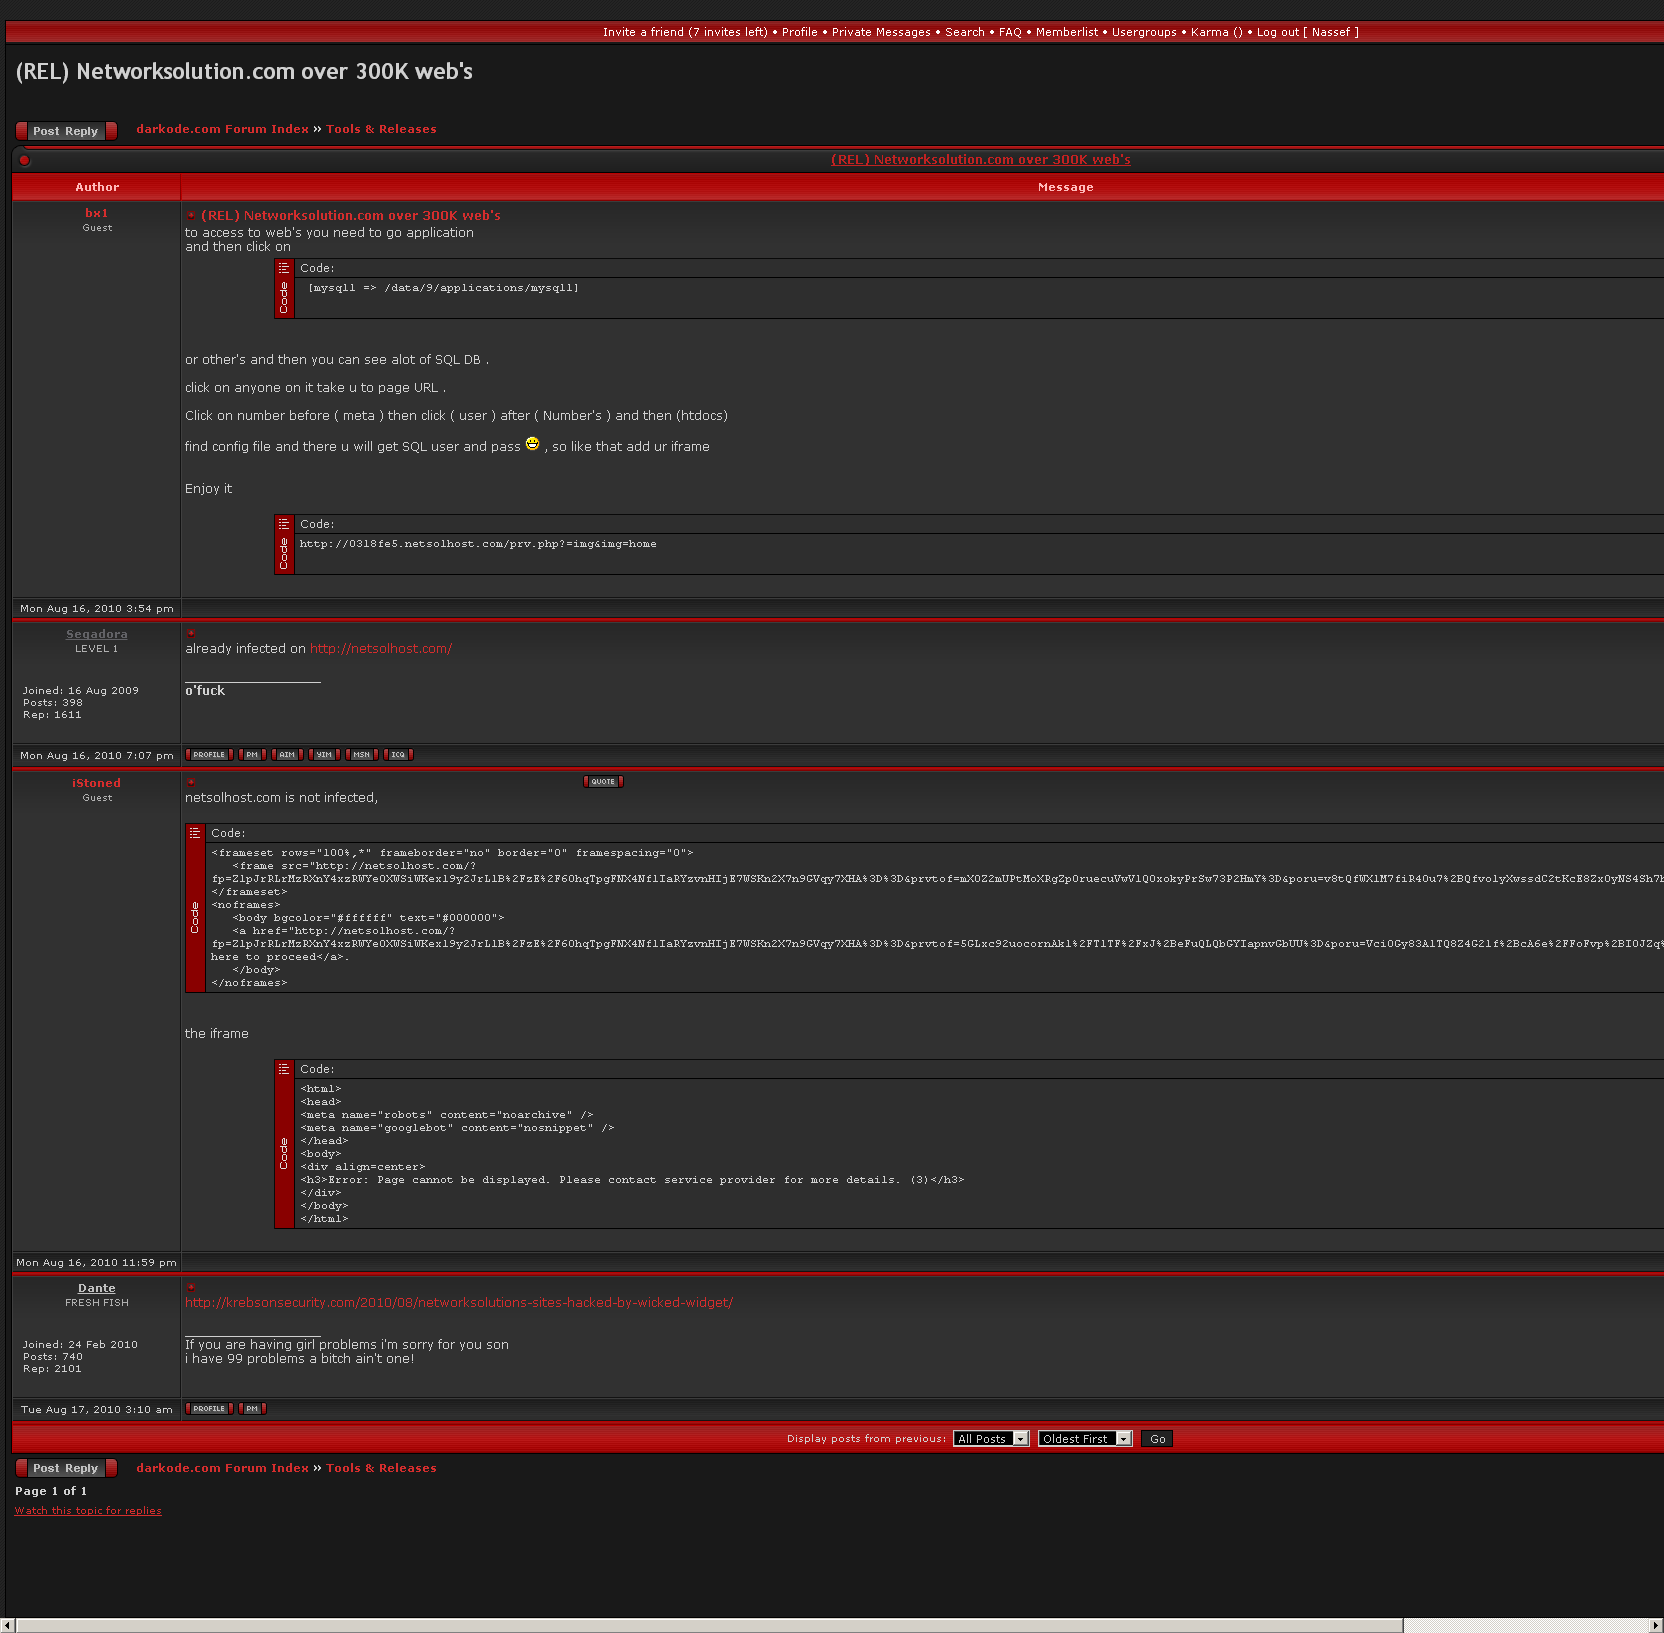Screen dimensions: 1664x1633
Task: Click 'Watch this topic for replies' link
Action: [x=88, y=1511]
